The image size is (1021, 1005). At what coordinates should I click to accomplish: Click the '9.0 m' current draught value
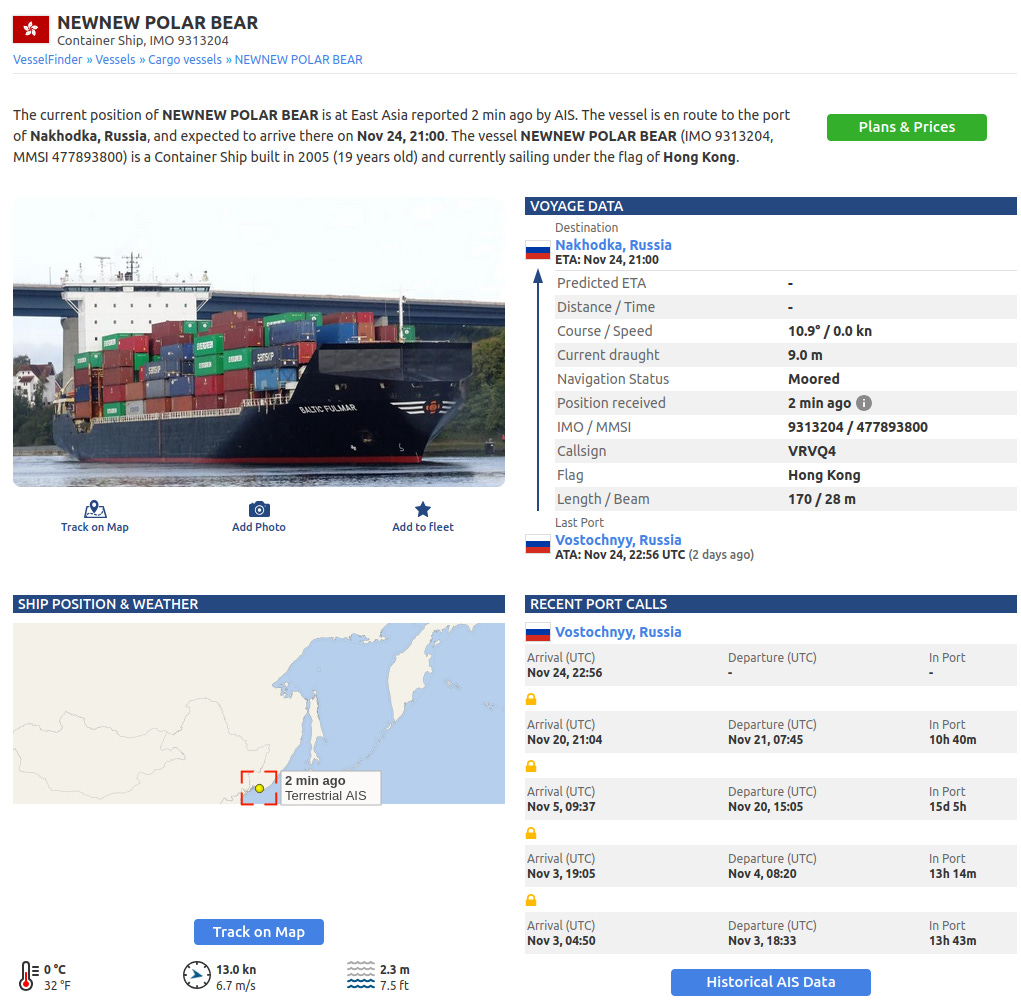coord(805,355)
